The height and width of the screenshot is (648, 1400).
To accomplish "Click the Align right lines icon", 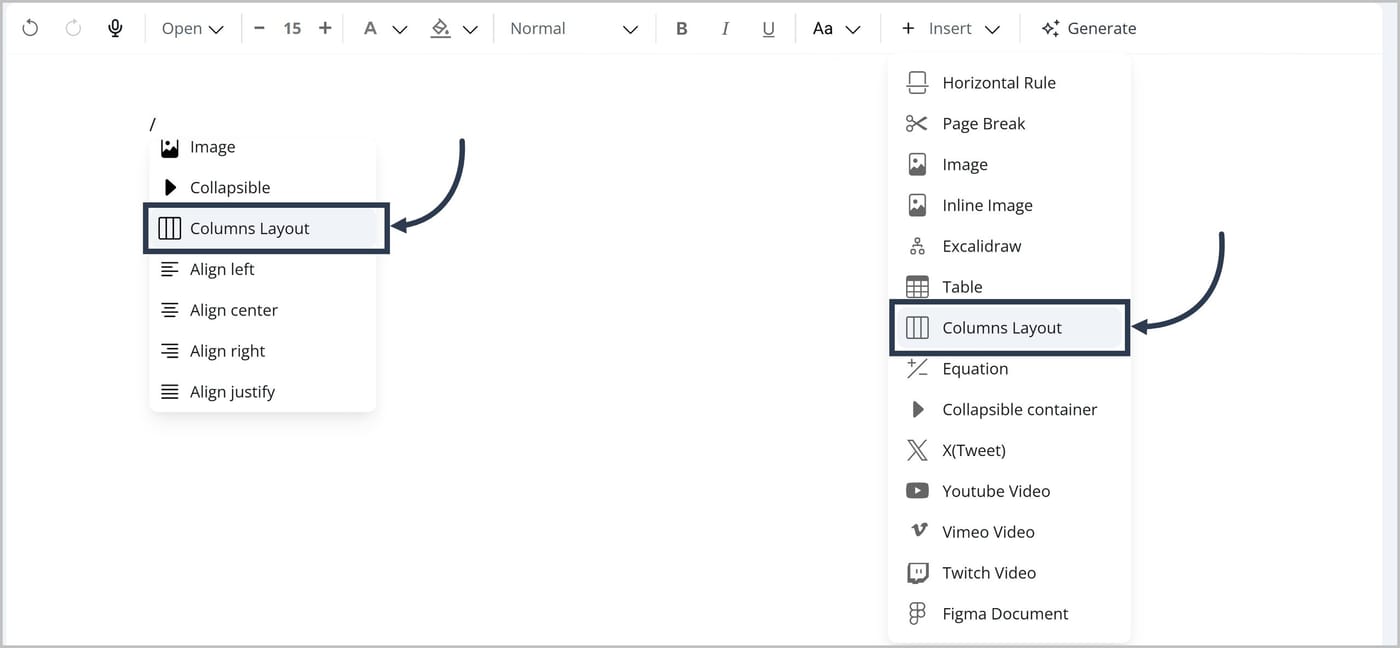I will [x=170, y=351].
